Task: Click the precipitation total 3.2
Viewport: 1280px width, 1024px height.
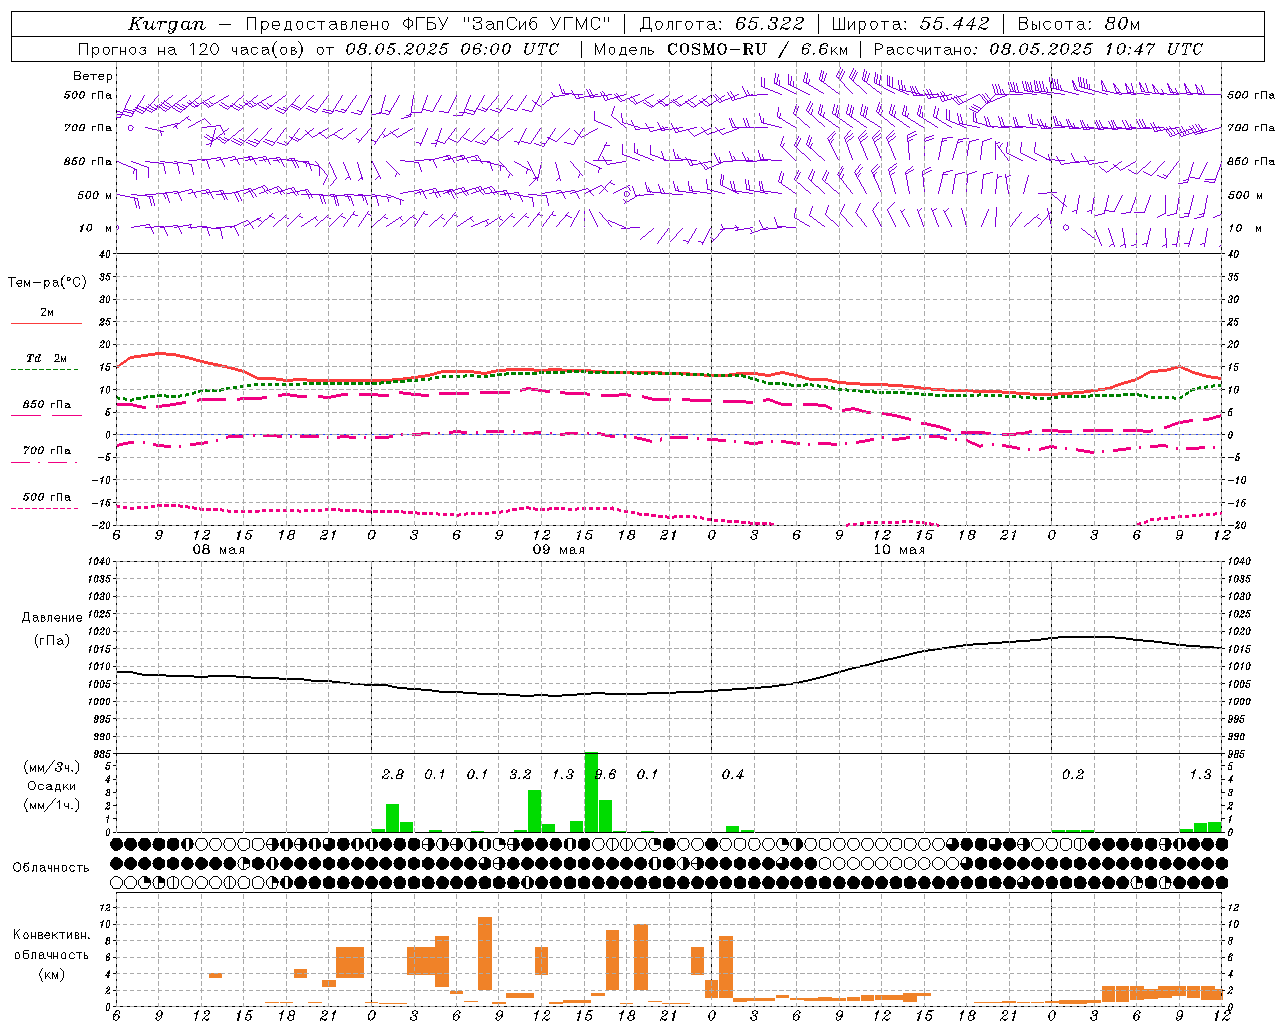Action: click(x=520, y=774)
